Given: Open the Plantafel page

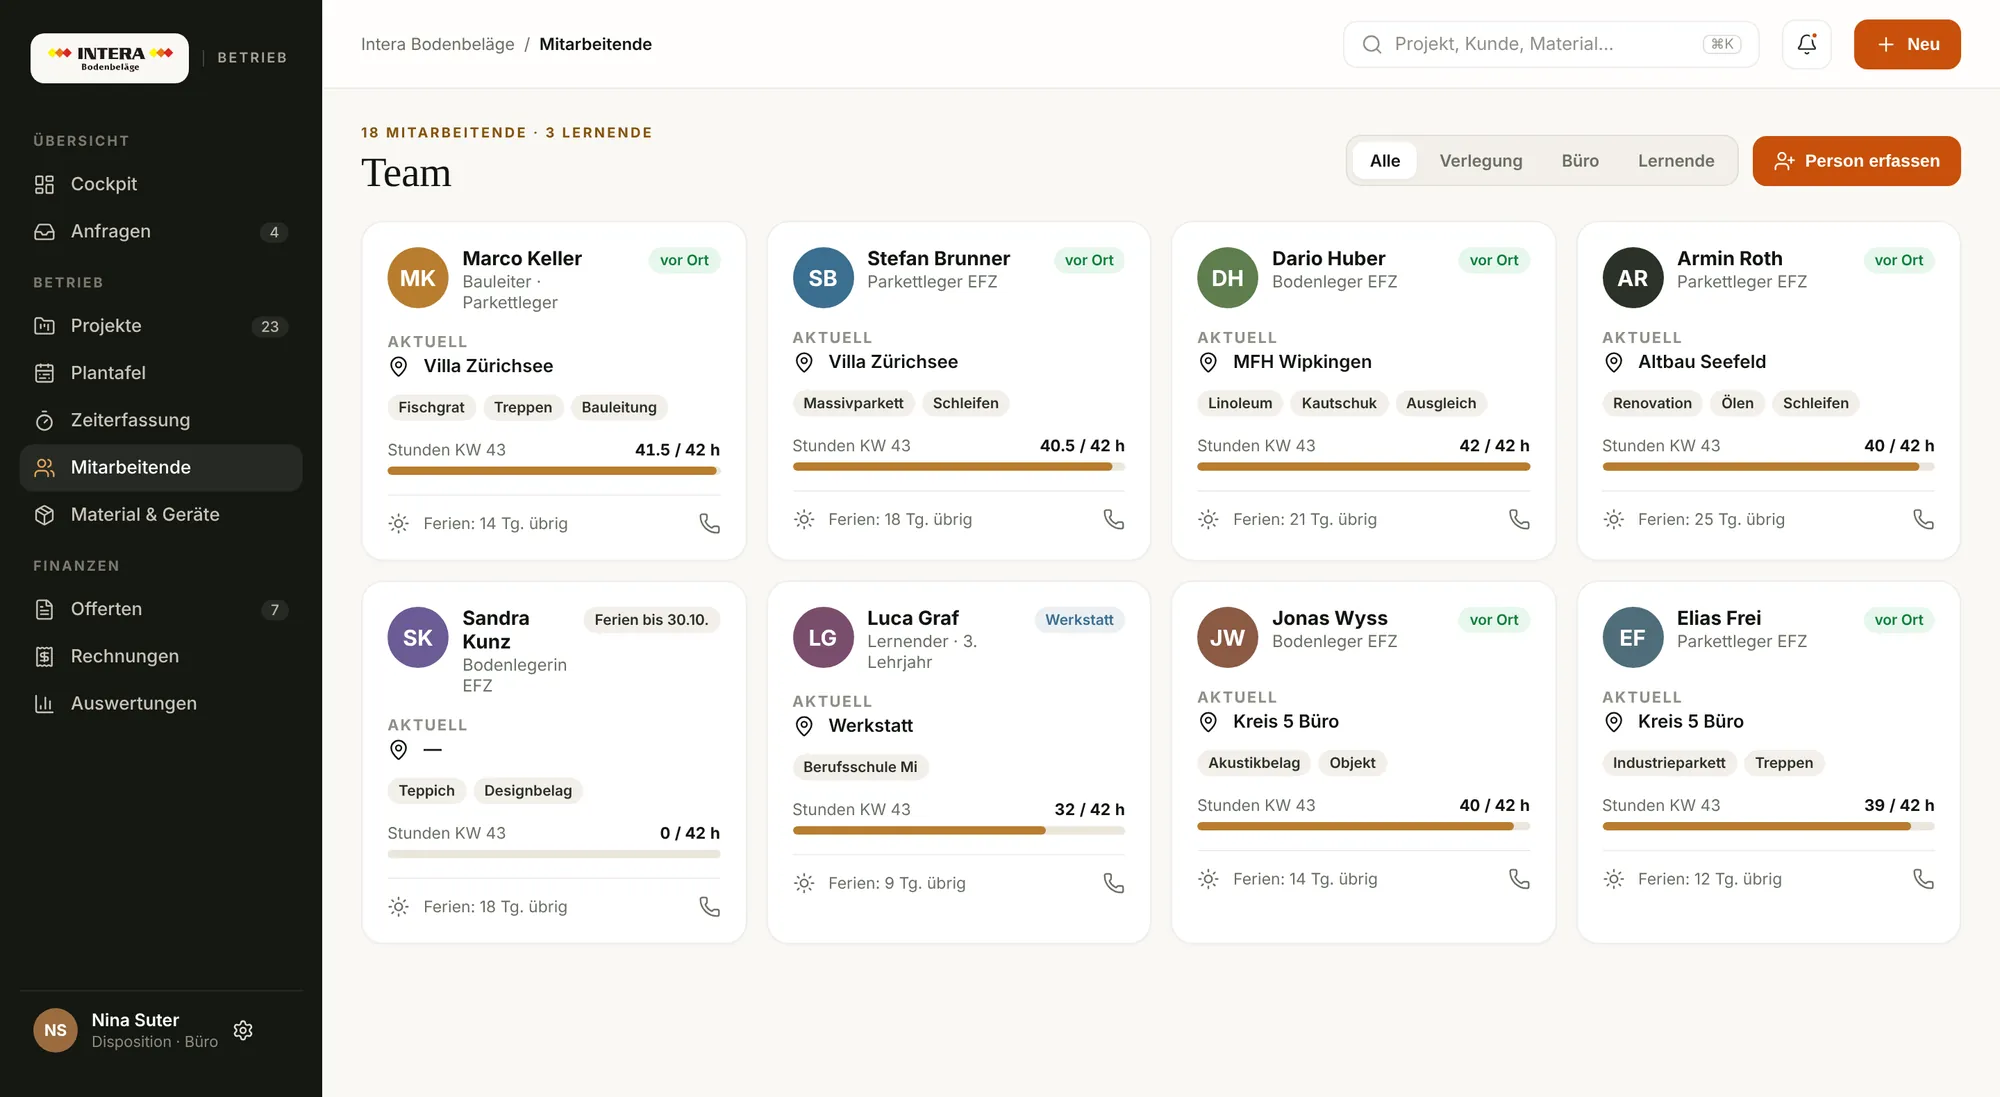Looking at the screenshot, I should coord(161,373).
